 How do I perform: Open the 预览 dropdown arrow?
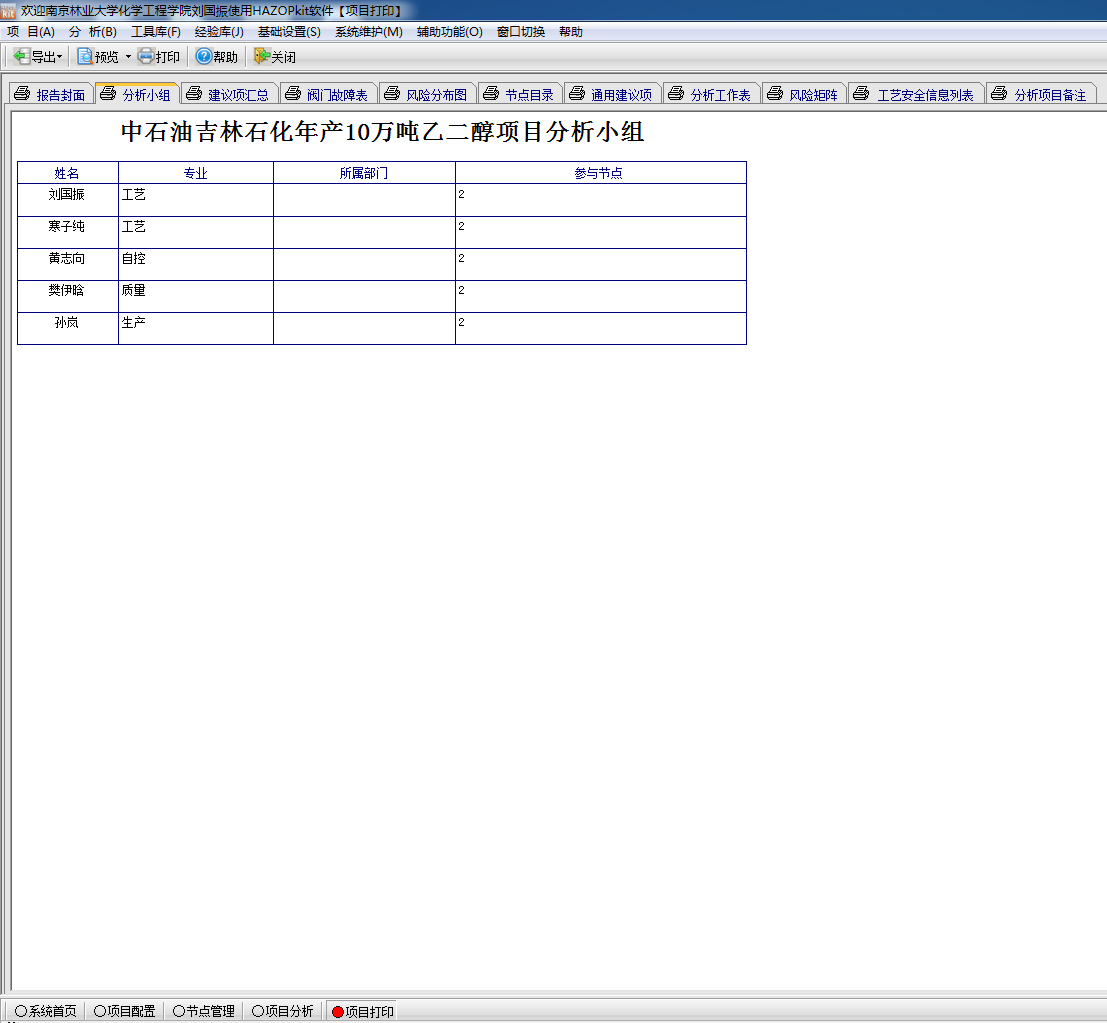128,56
